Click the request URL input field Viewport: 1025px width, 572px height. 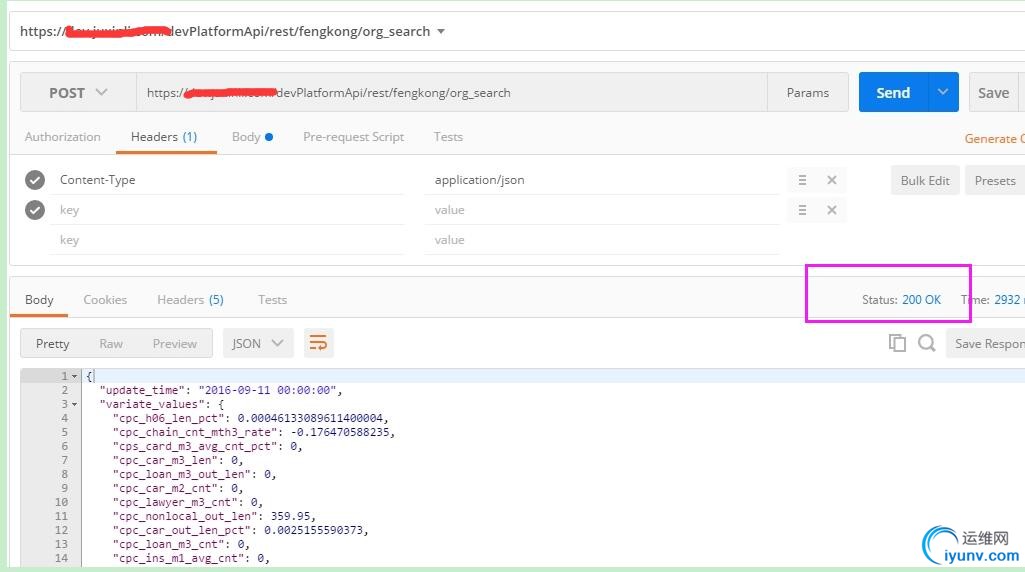tap(450, 92)
